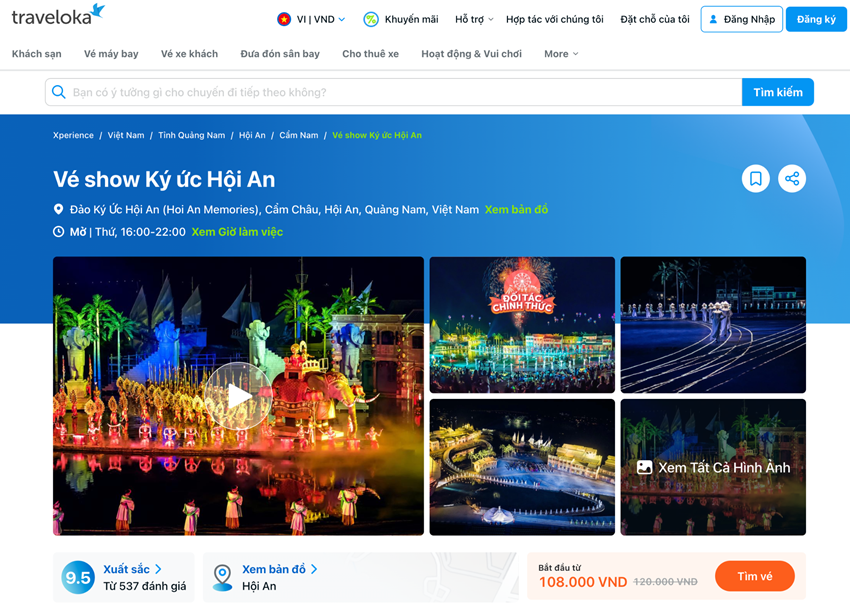Viewport: 850px width, 606px height.
Task: Click the Tìm vé button
Action: click(x=755, y=576)
